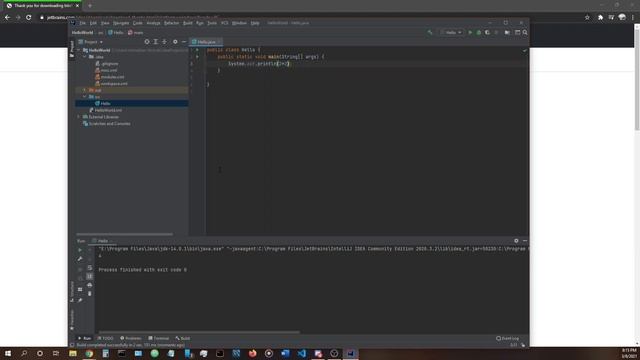The image size is (640, 360).
Task: Expand the External Libraries node
Action: (79, 117)
